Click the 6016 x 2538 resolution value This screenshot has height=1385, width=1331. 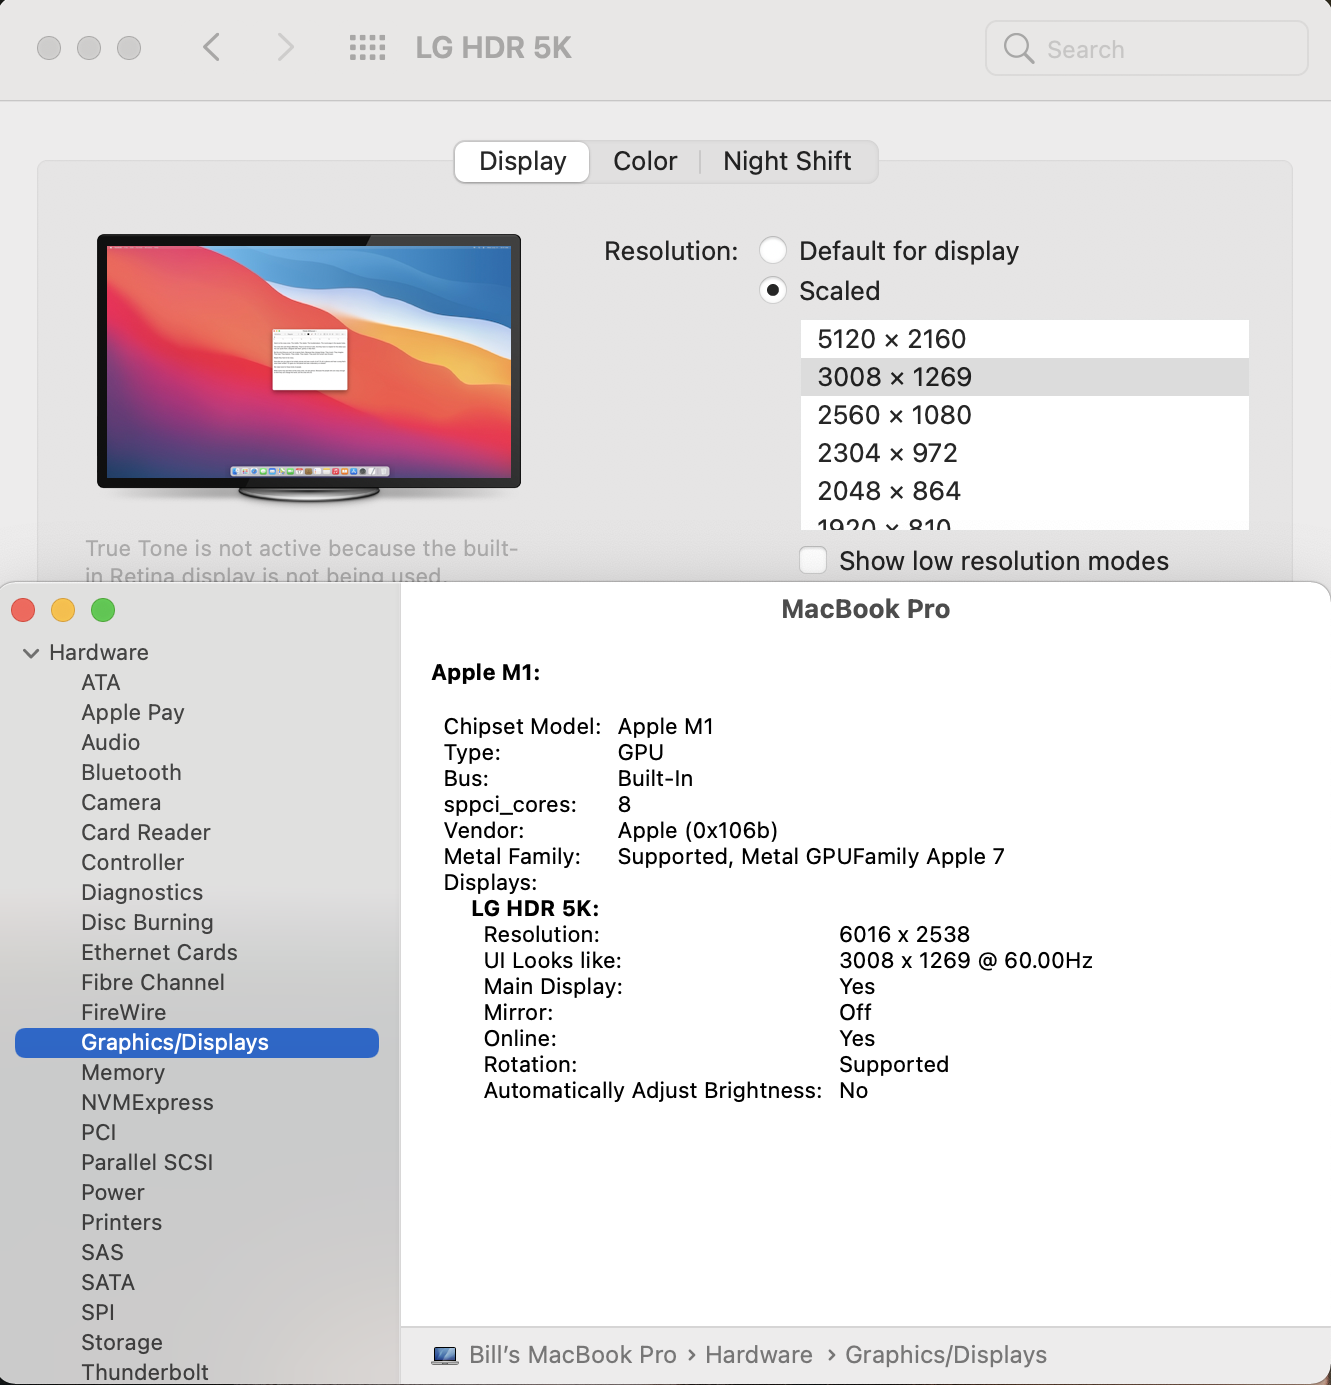[904, 934]
